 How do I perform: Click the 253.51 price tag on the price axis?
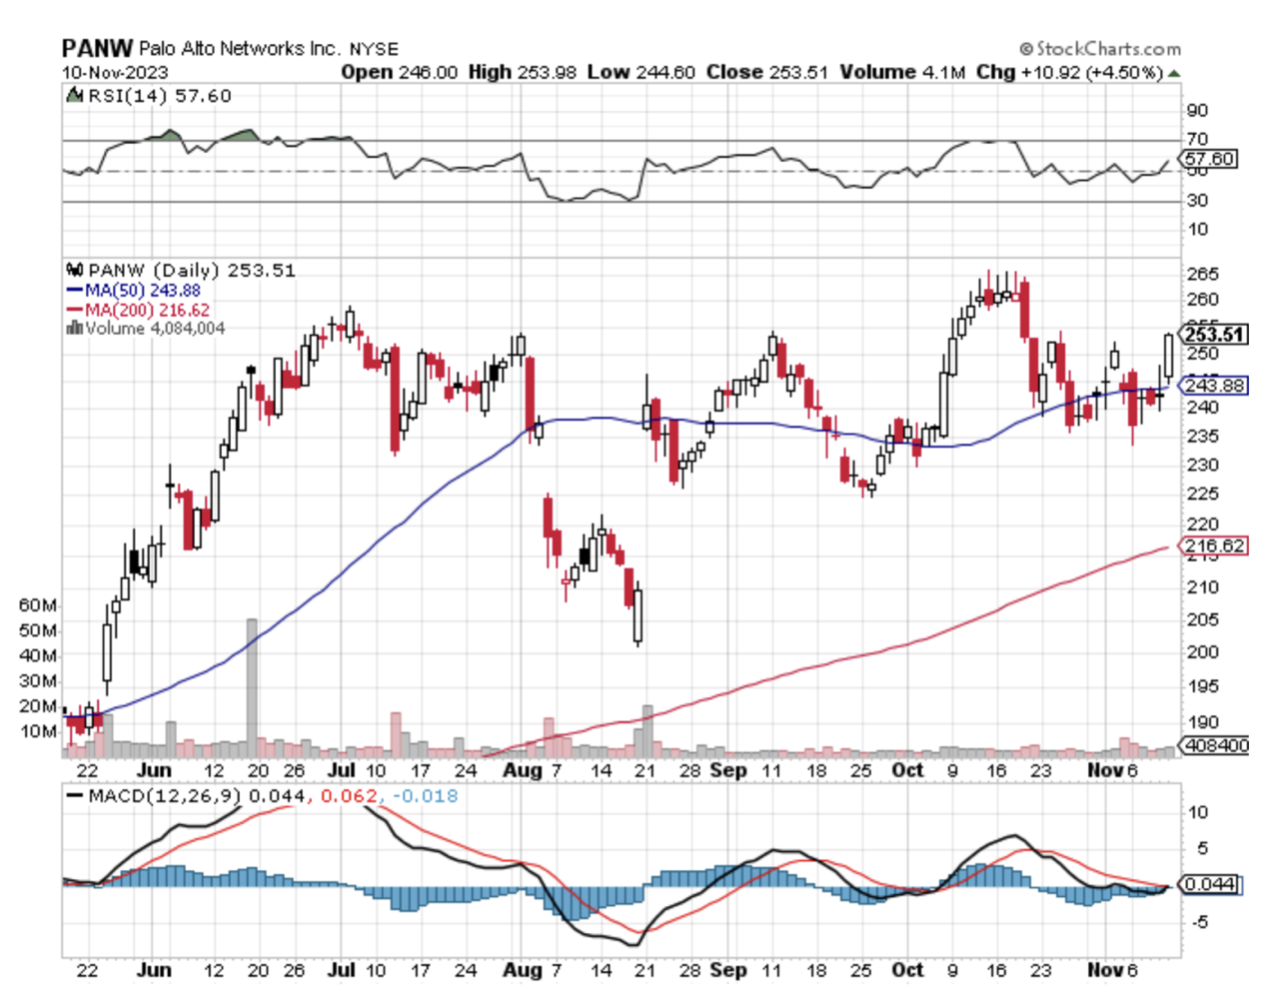point(1215,334)
